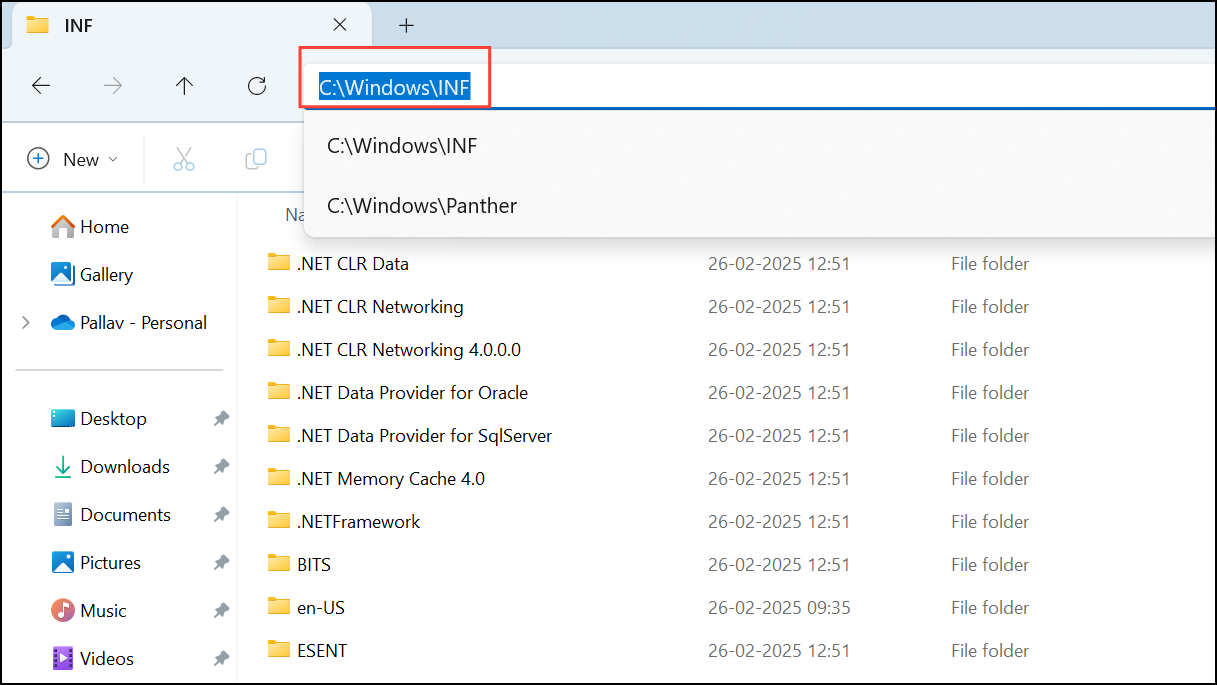Viewport: 1217px width, 685px height.
Task: Click the BITS folder icon
Action: [x=278, y=564]
